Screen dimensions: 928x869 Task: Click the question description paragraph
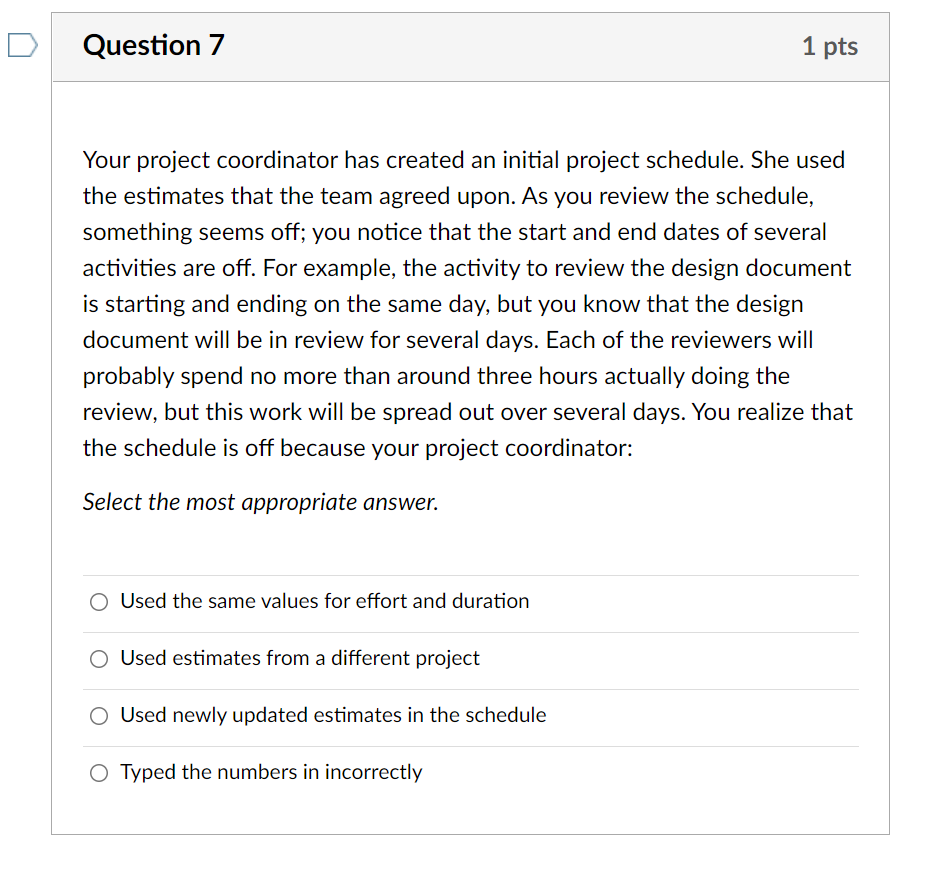(467, 303)
